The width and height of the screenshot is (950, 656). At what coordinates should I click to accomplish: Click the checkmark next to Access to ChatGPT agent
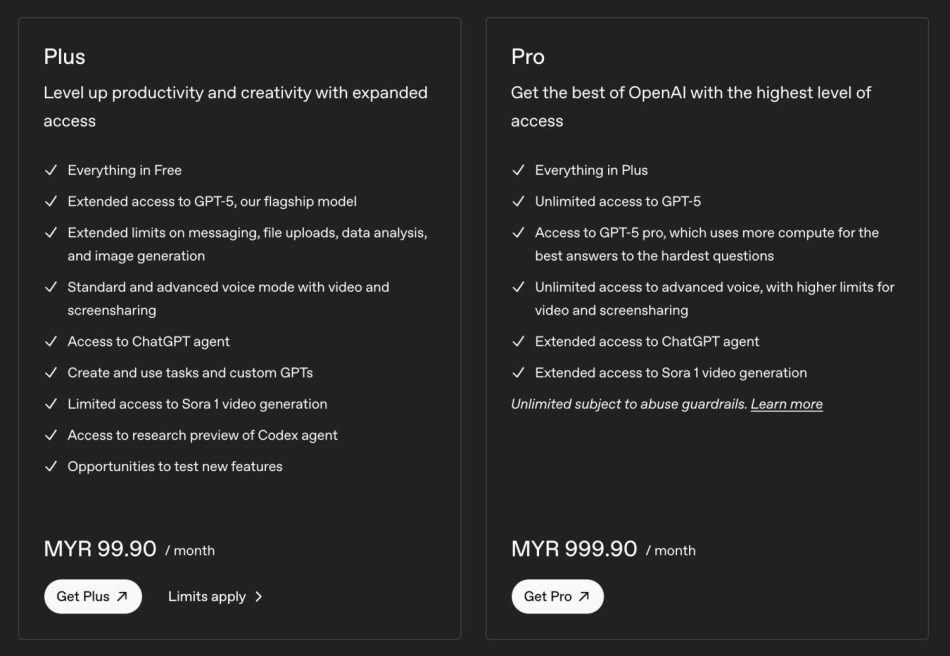coord(50,340)
